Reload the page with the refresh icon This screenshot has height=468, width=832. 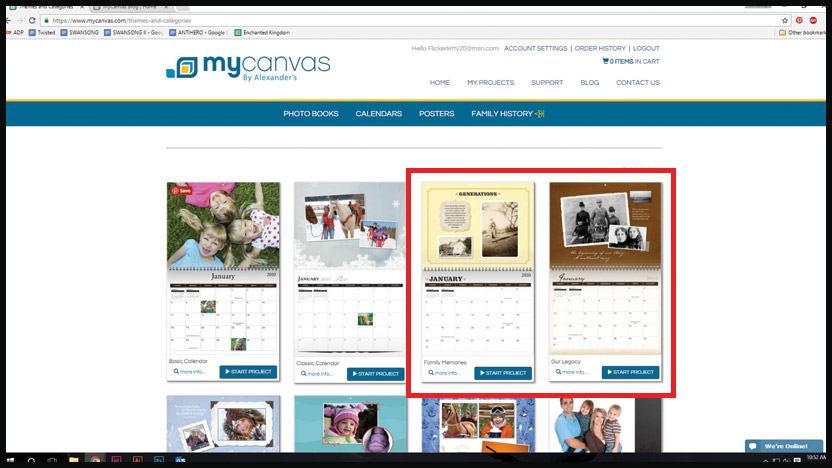pos(32,20)
